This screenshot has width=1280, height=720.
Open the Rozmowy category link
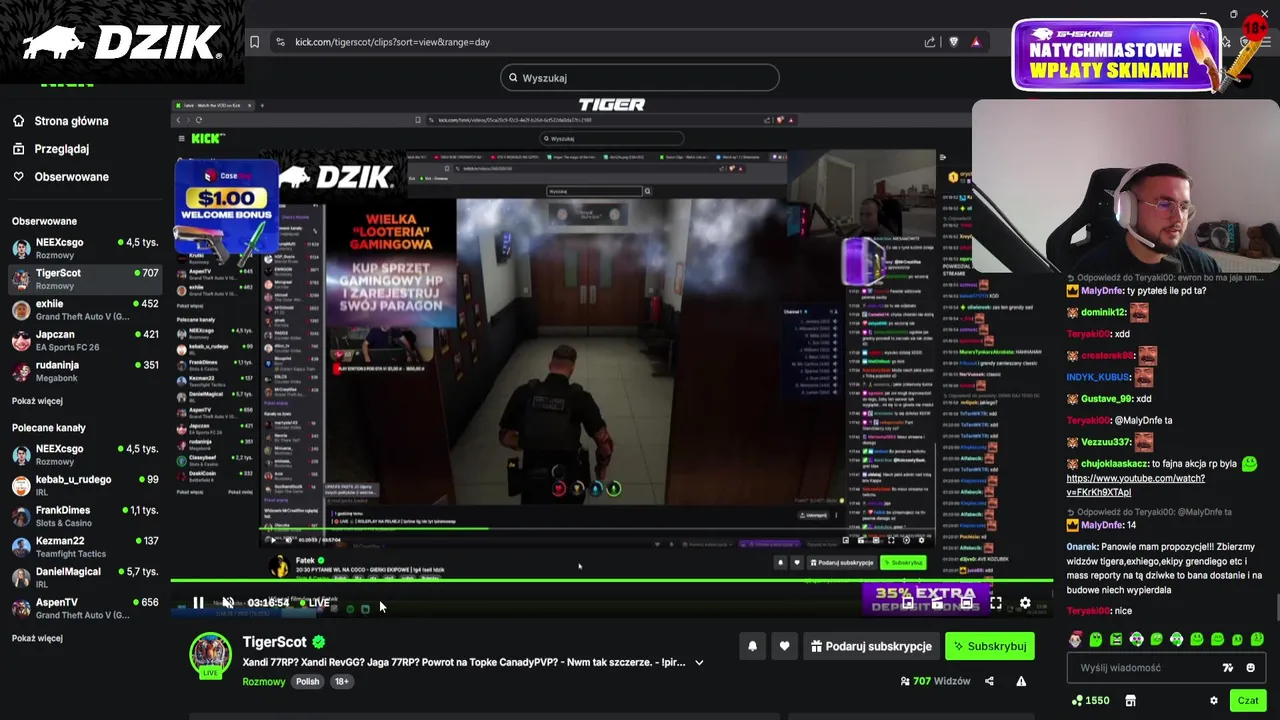click(x=263, y=681)
